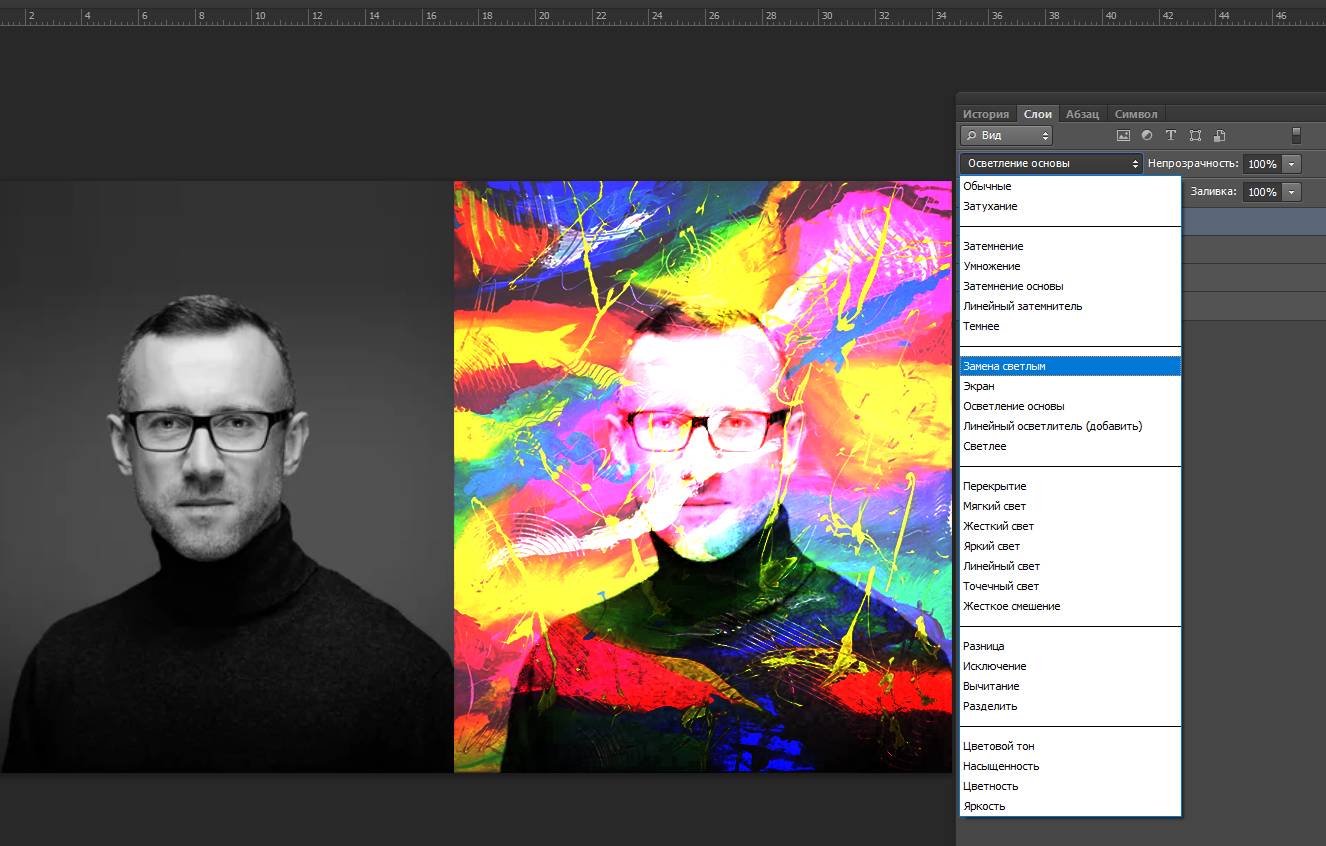Filter layers by shape layer icon
This screenshot has height=846, width=1326.
1195,135
